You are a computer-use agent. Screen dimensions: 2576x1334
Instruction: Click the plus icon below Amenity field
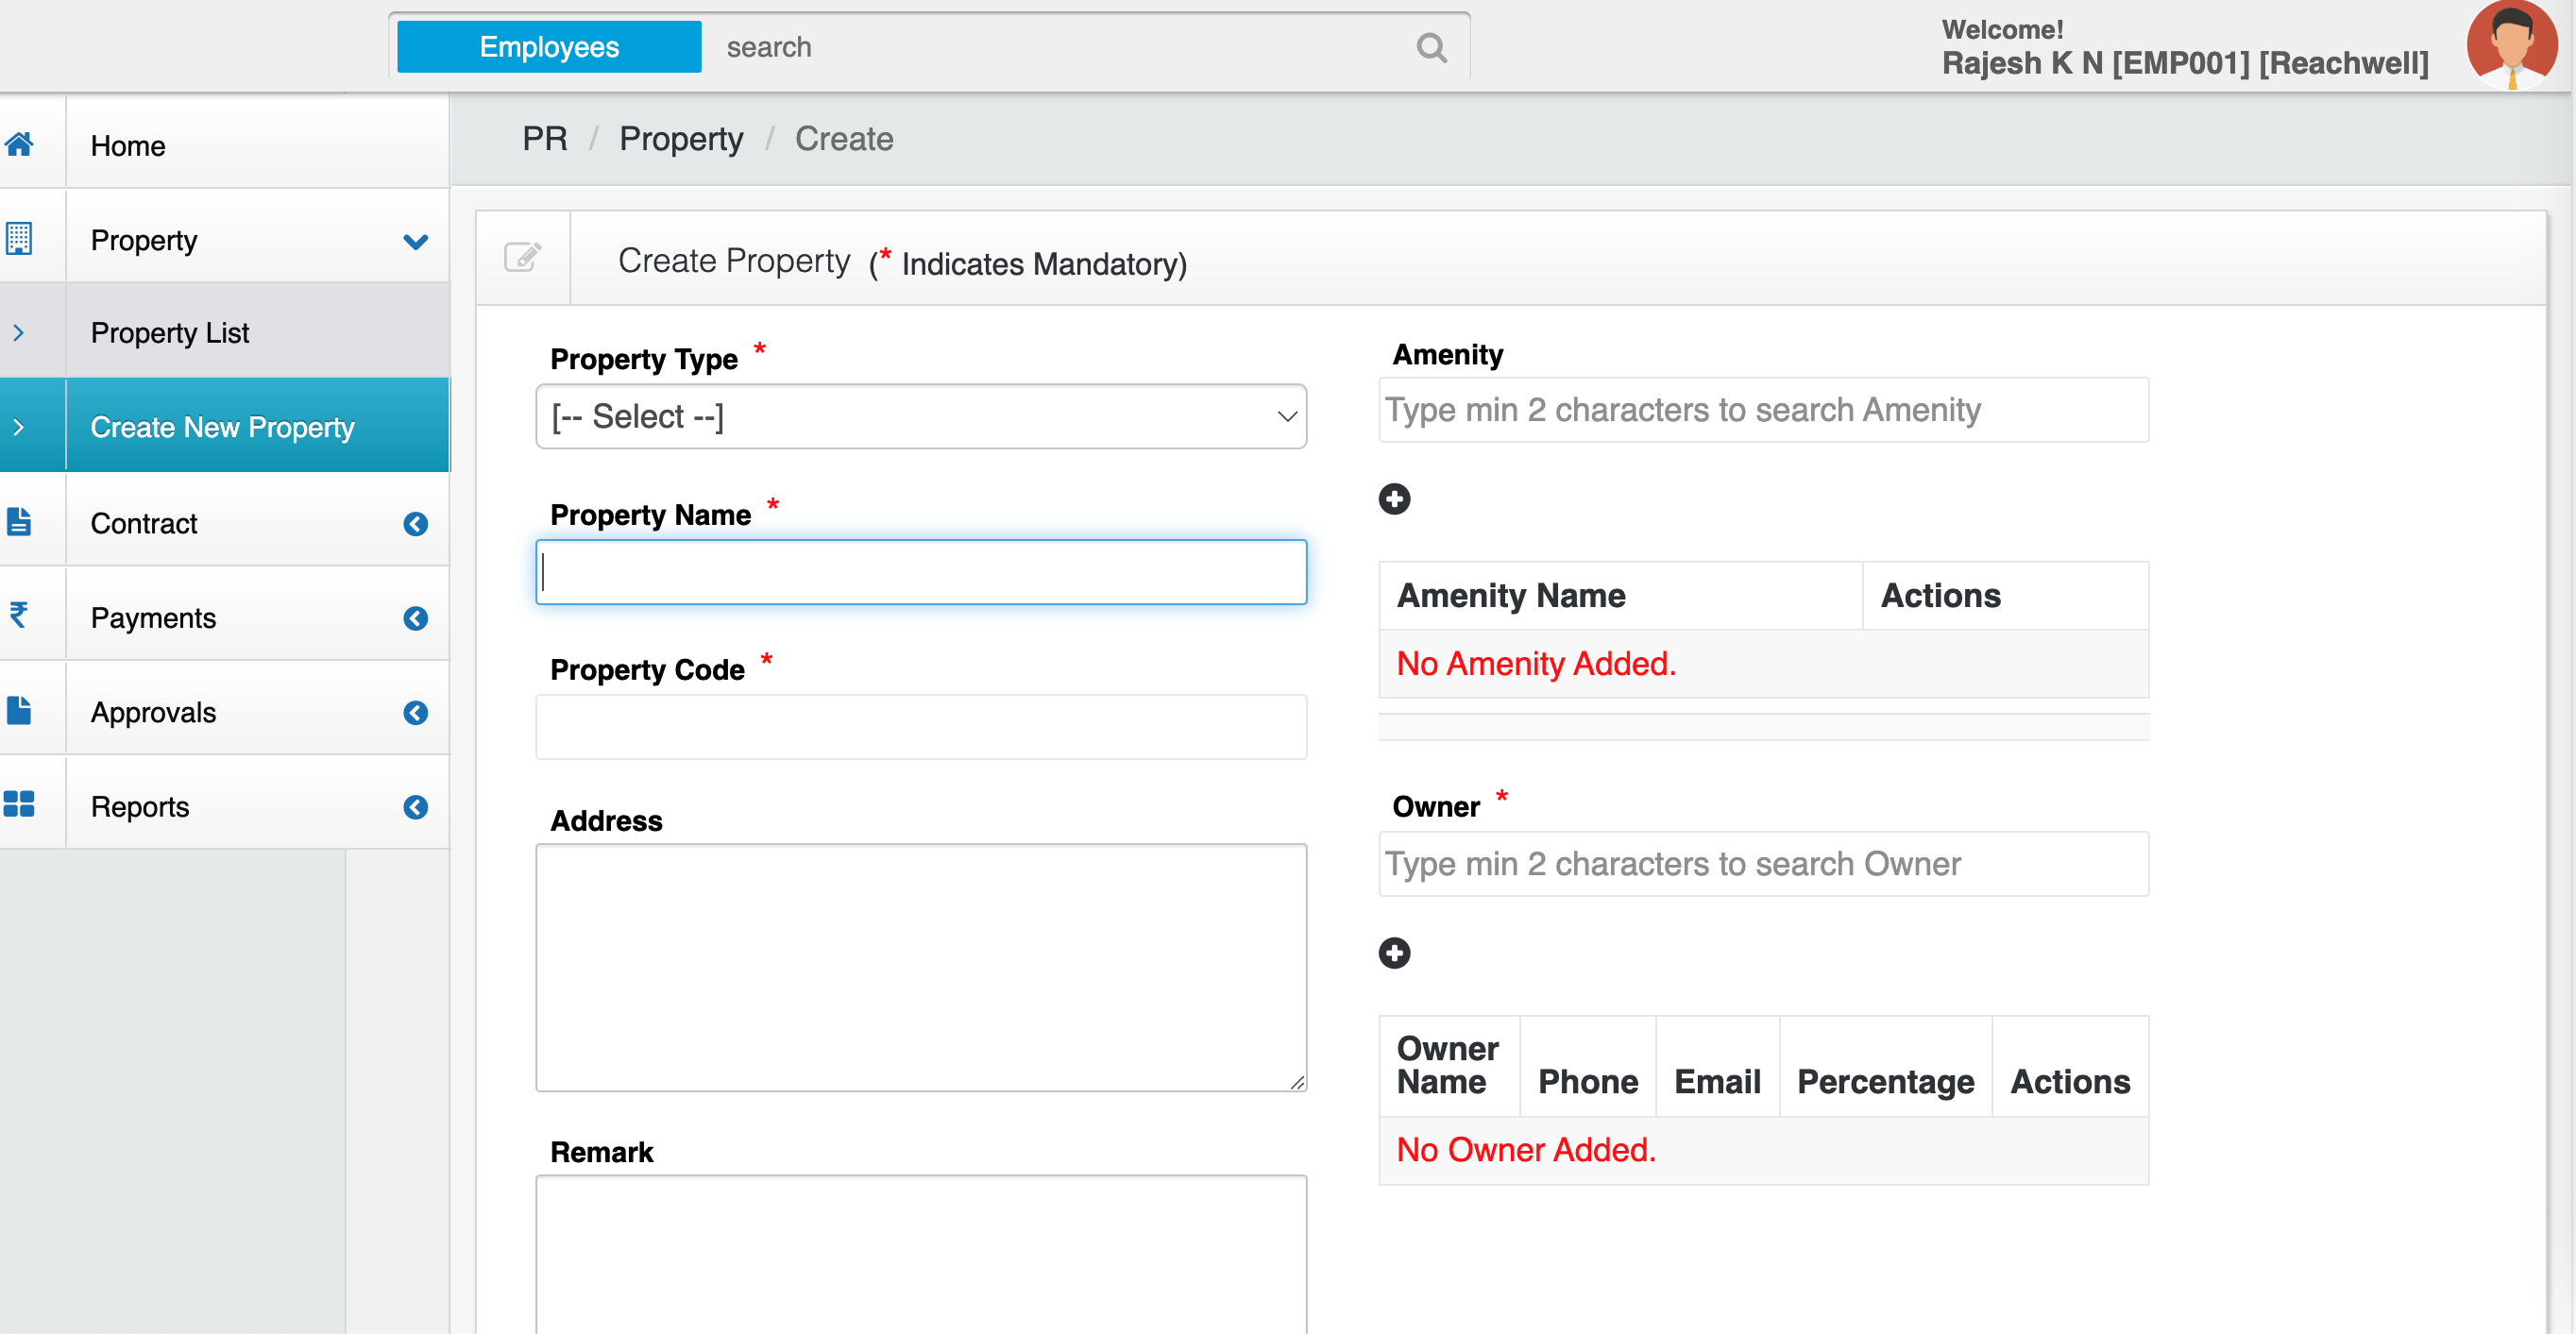point(1394,498)
